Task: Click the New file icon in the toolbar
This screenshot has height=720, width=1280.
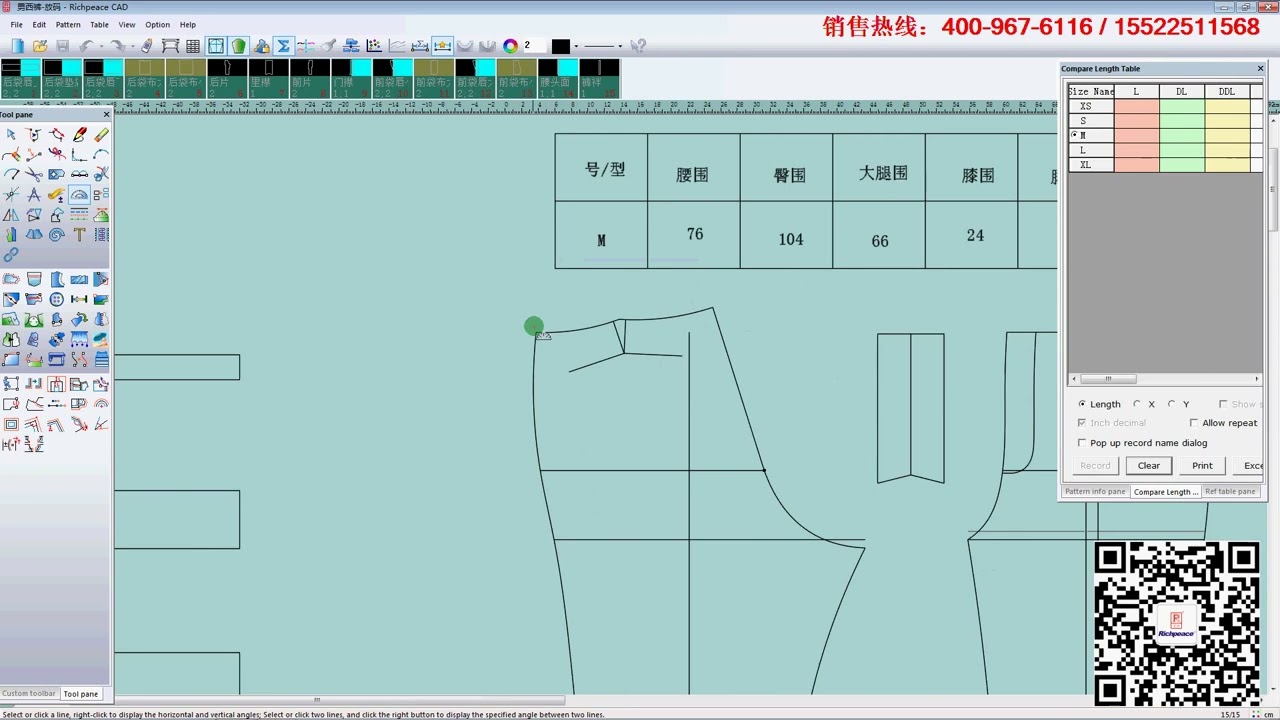Action: click(17, 46)
